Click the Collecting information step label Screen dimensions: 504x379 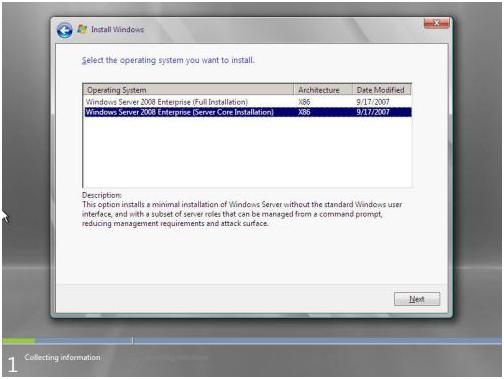62,357
